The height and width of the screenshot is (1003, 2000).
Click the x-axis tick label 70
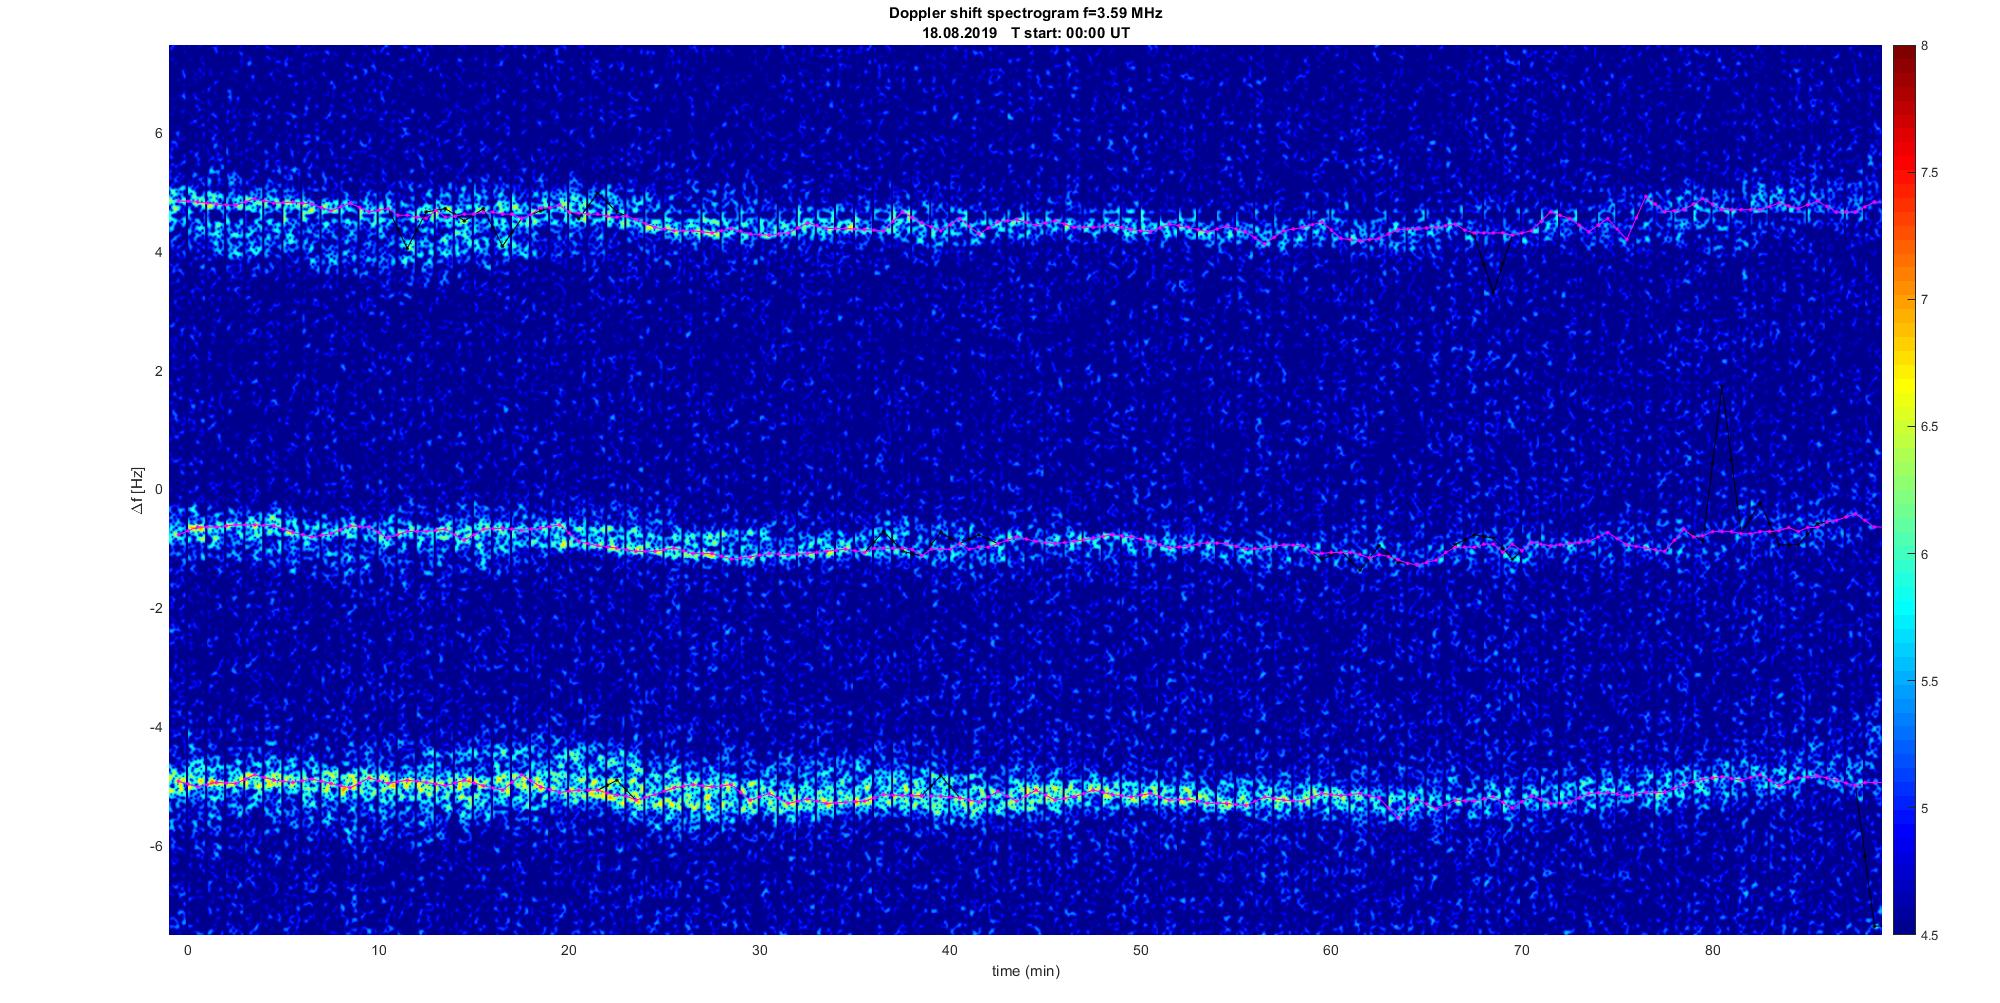(1522, 950)
